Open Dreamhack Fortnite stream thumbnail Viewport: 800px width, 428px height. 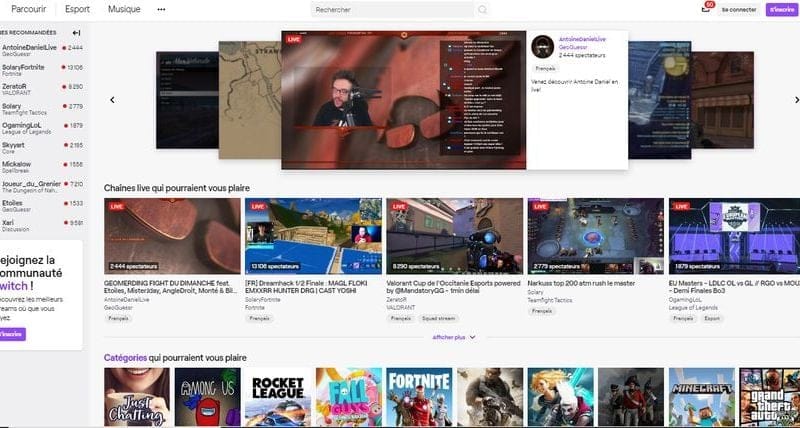[x=313, y=236]
